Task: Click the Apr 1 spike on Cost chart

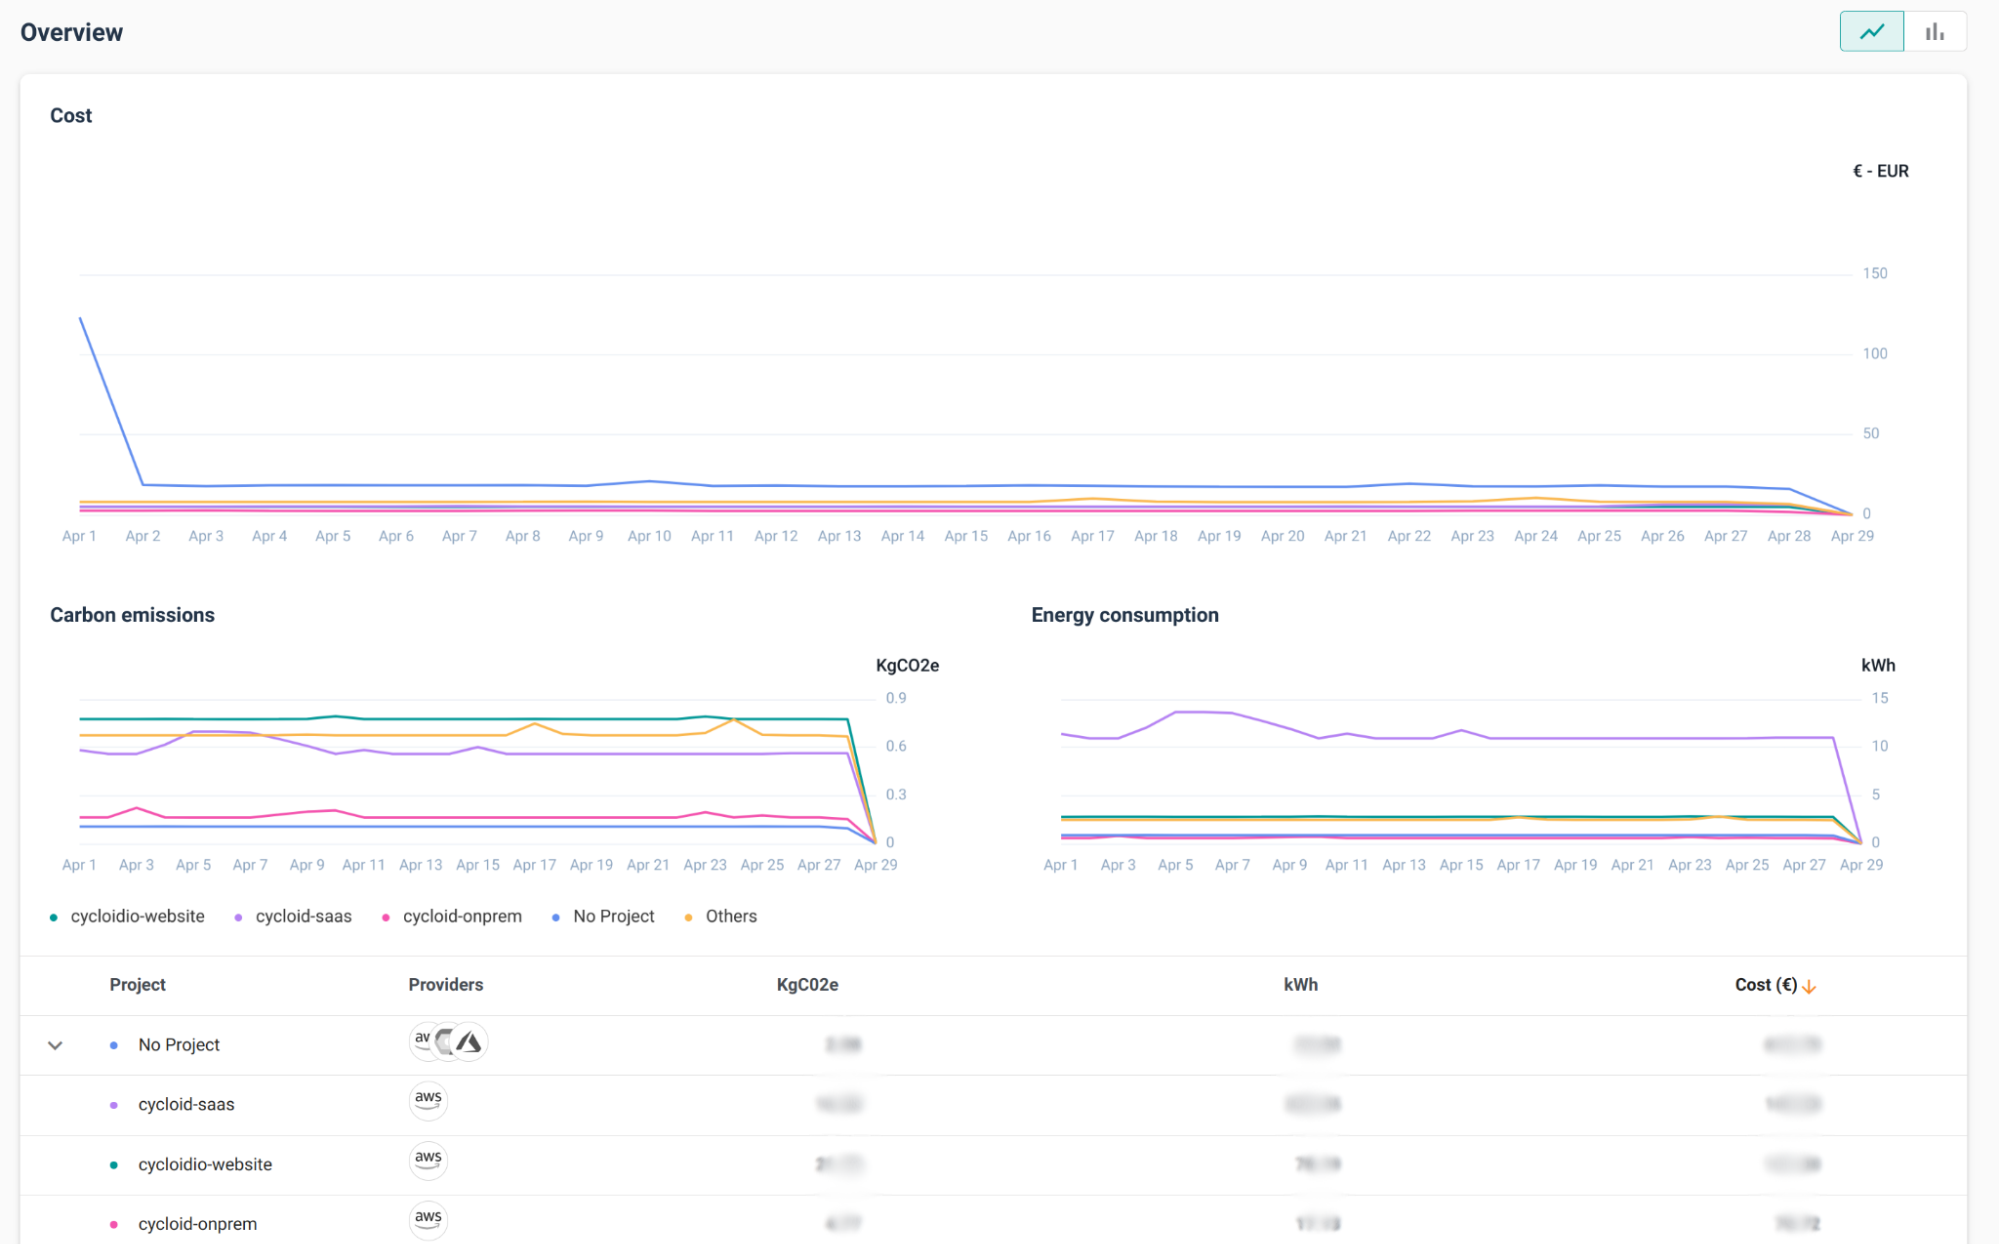Action: coord(81,319)
